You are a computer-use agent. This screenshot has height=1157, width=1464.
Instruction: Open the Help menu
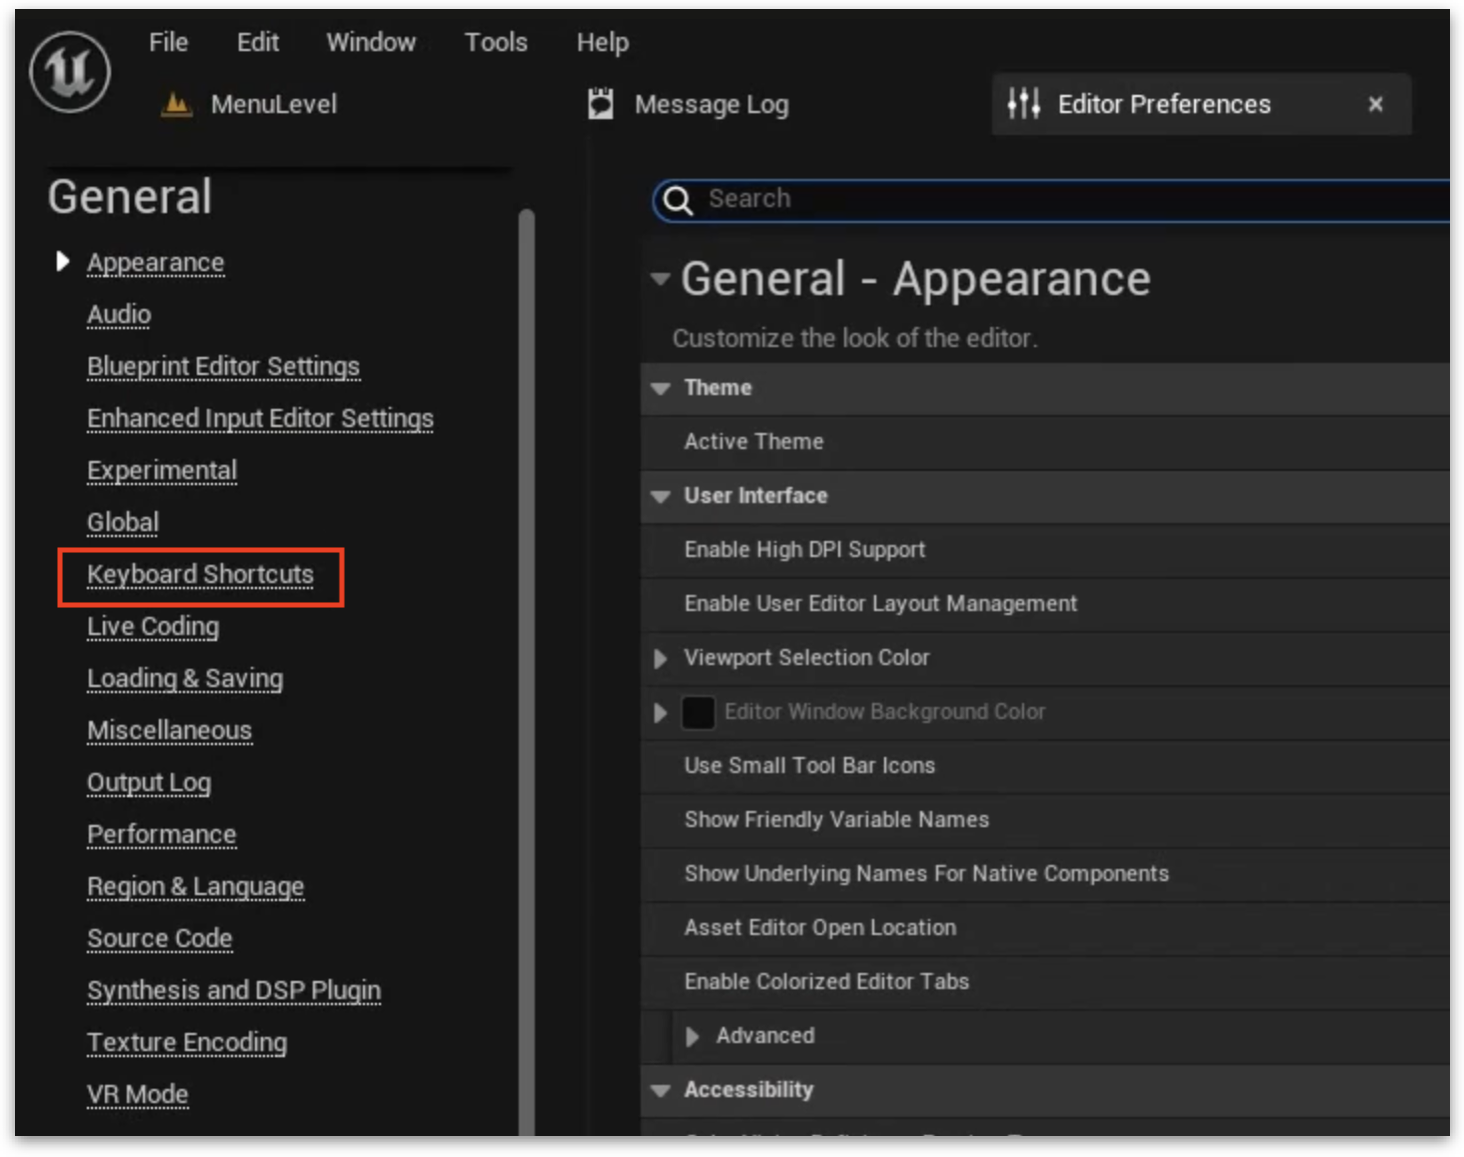click(603, 42)
